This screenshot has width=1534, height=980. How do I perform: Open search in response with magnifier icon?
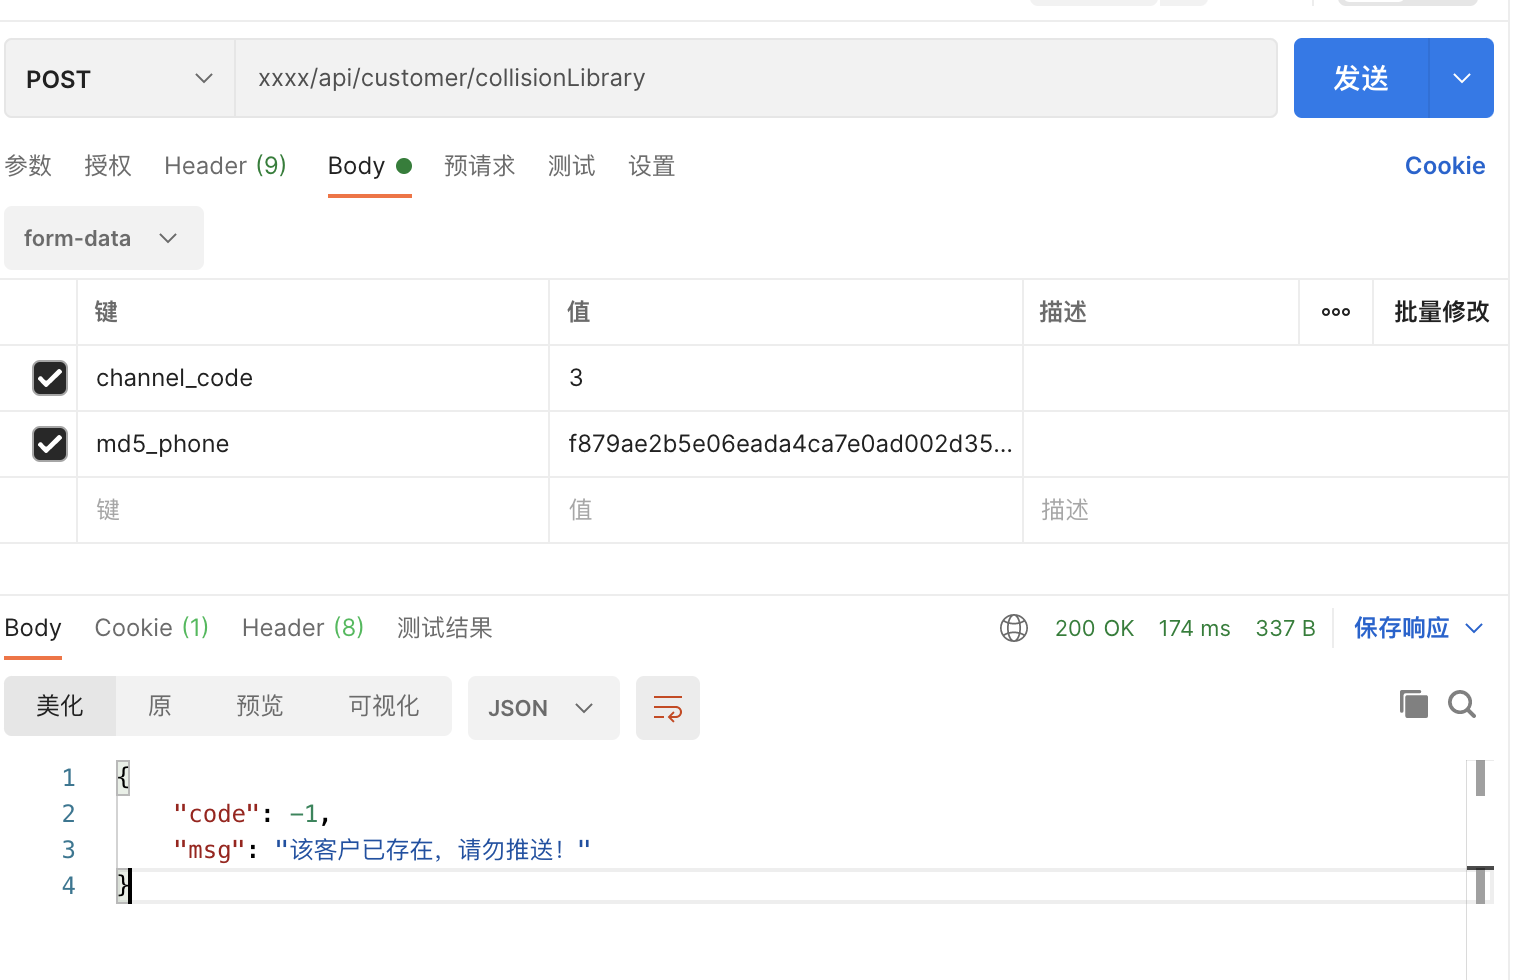[1461, 704]
